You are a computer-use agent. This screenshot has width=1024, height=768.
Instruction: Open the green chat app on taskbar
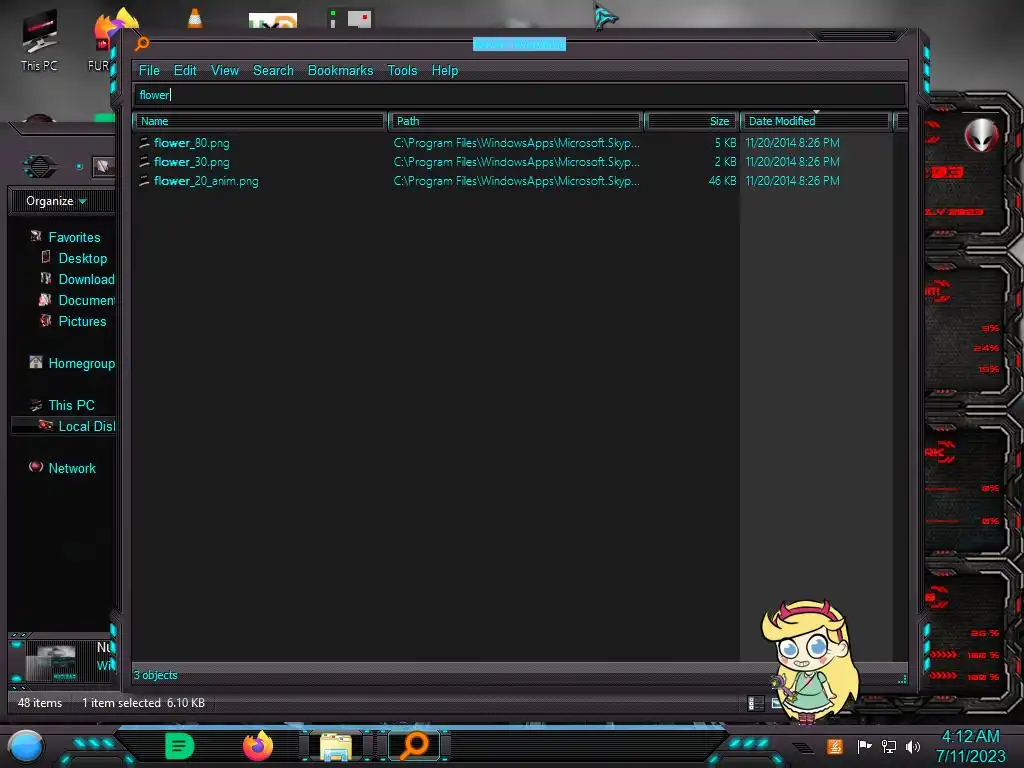click(x=180, y=746)
